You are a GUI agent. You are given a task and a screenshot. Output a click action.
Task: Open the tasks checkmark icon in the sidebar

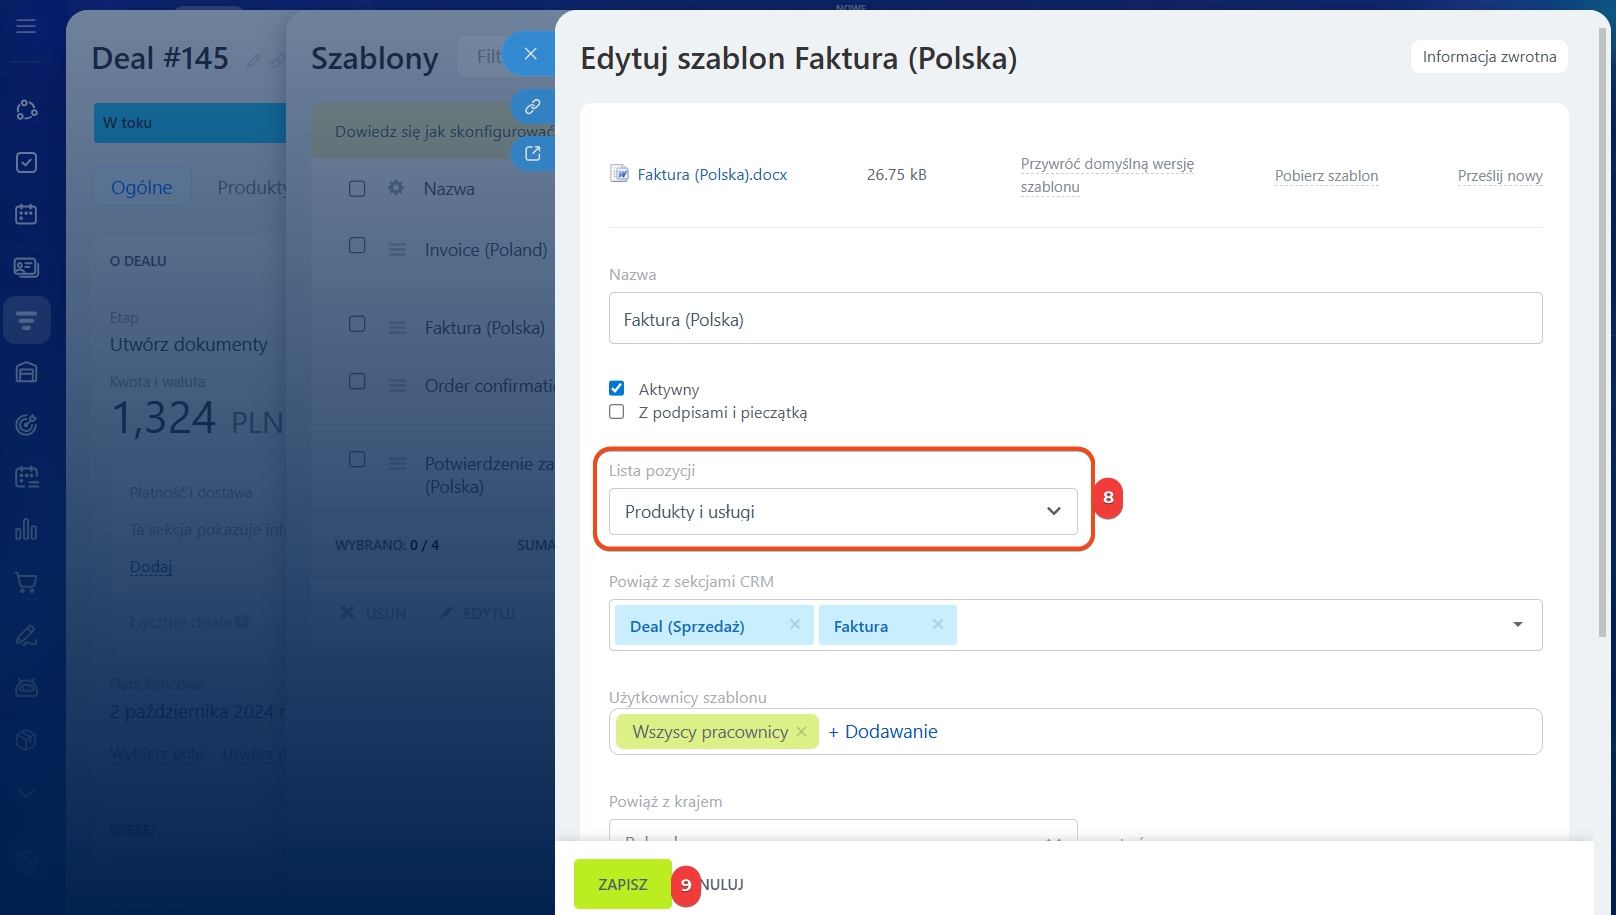27,162
